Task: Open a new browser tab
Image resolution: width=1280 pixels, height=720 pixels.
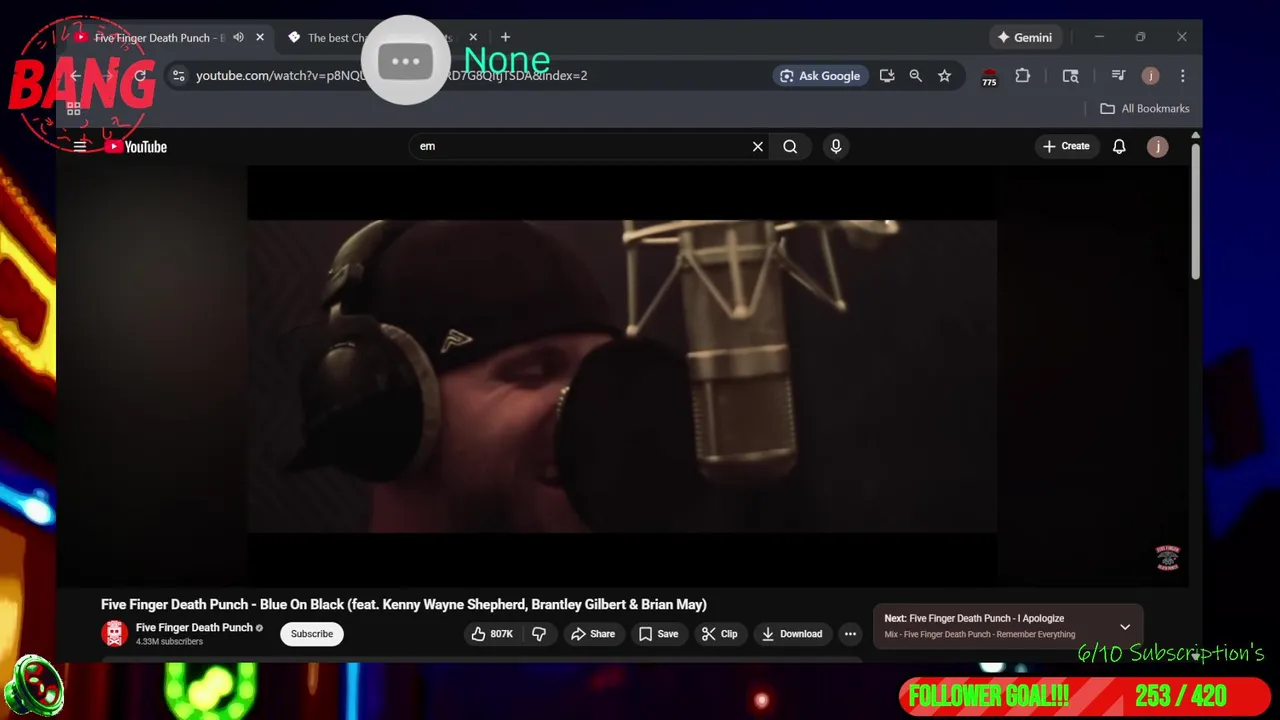Action: point(505,38)
